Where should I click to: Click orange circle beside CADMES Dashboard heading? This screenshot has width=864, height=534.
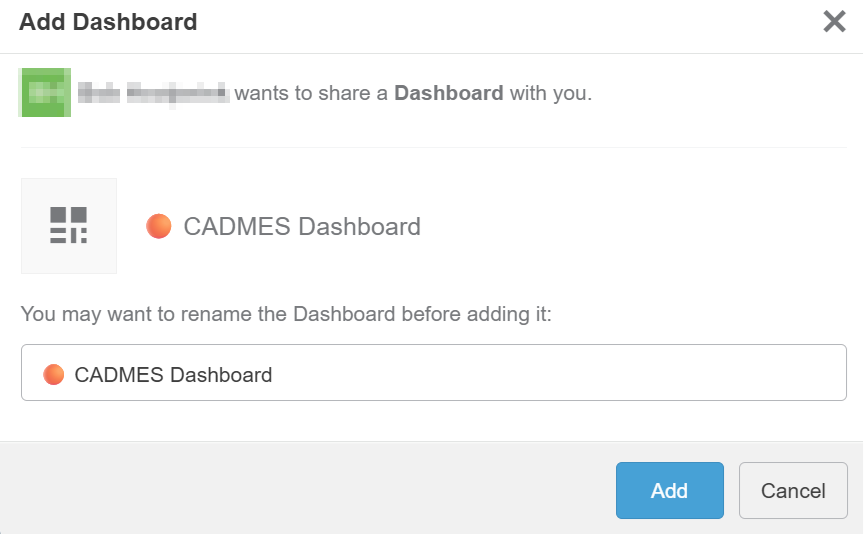[x=159, y=226]
